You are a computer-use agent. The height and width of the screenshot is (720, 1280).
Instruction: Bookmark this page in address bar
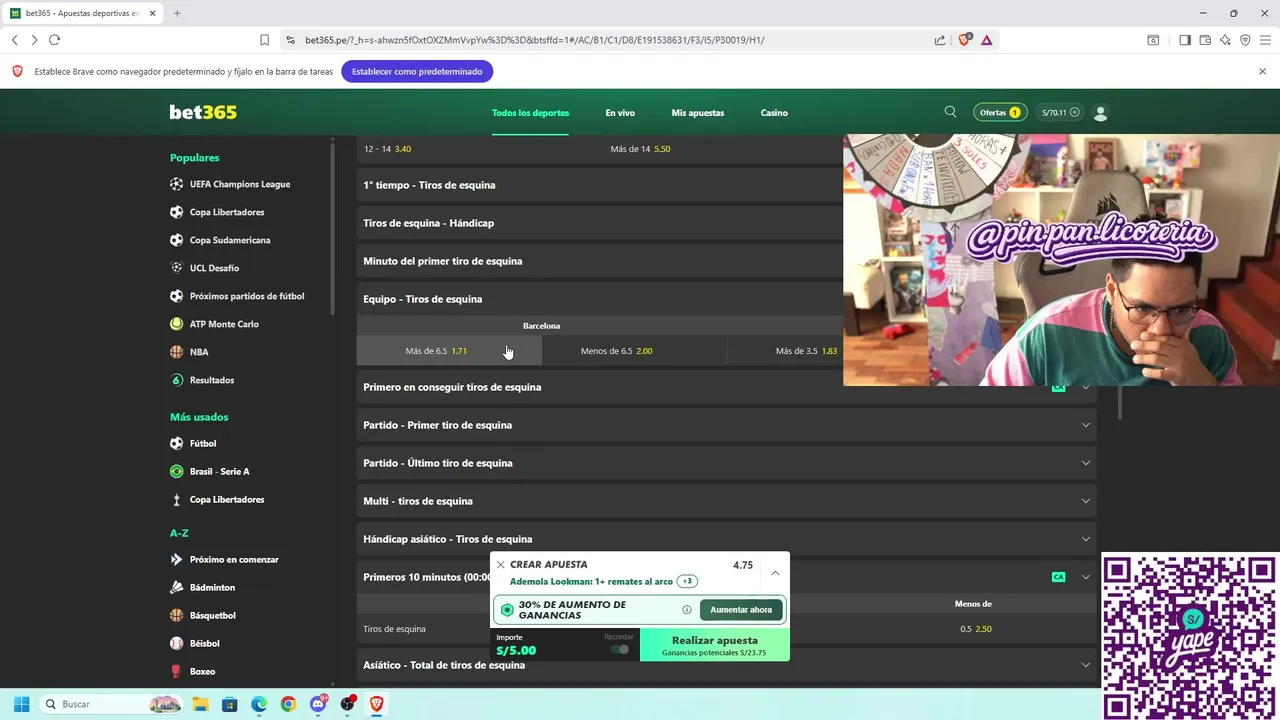264,40
